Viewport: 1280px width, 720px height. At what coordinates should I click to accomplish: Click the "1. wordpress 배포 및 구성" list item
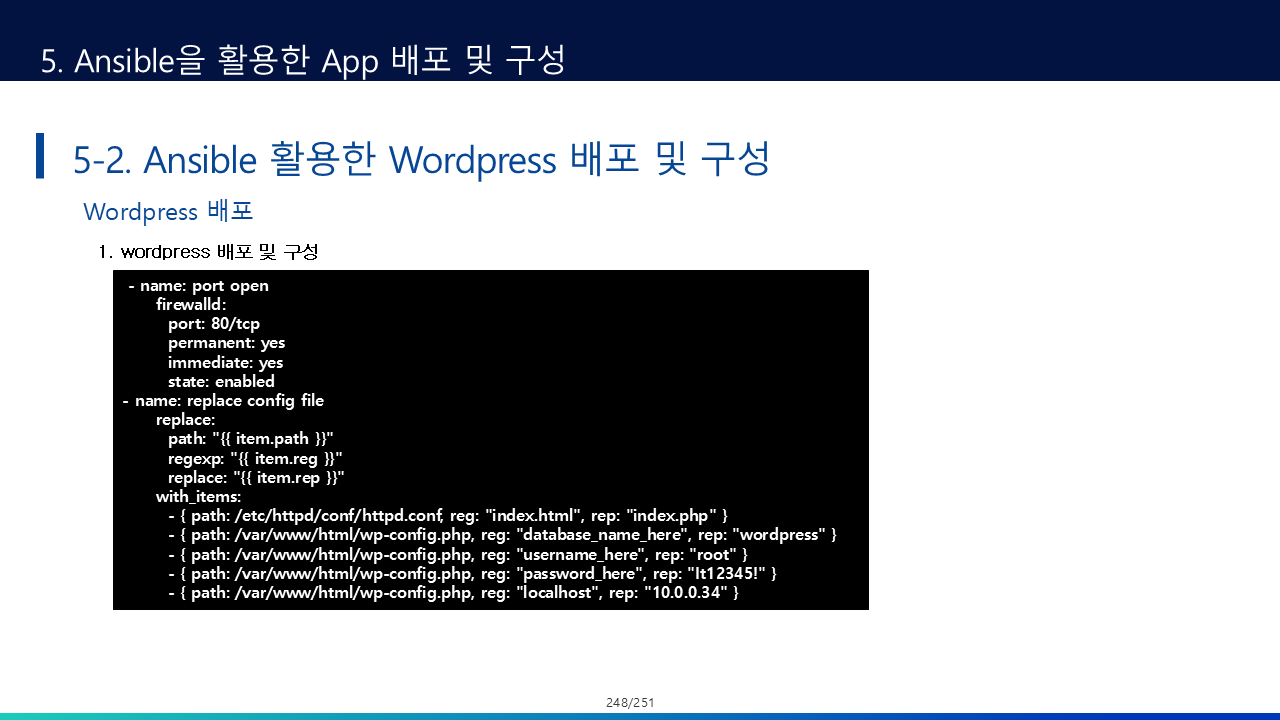(x=208, y=251)
